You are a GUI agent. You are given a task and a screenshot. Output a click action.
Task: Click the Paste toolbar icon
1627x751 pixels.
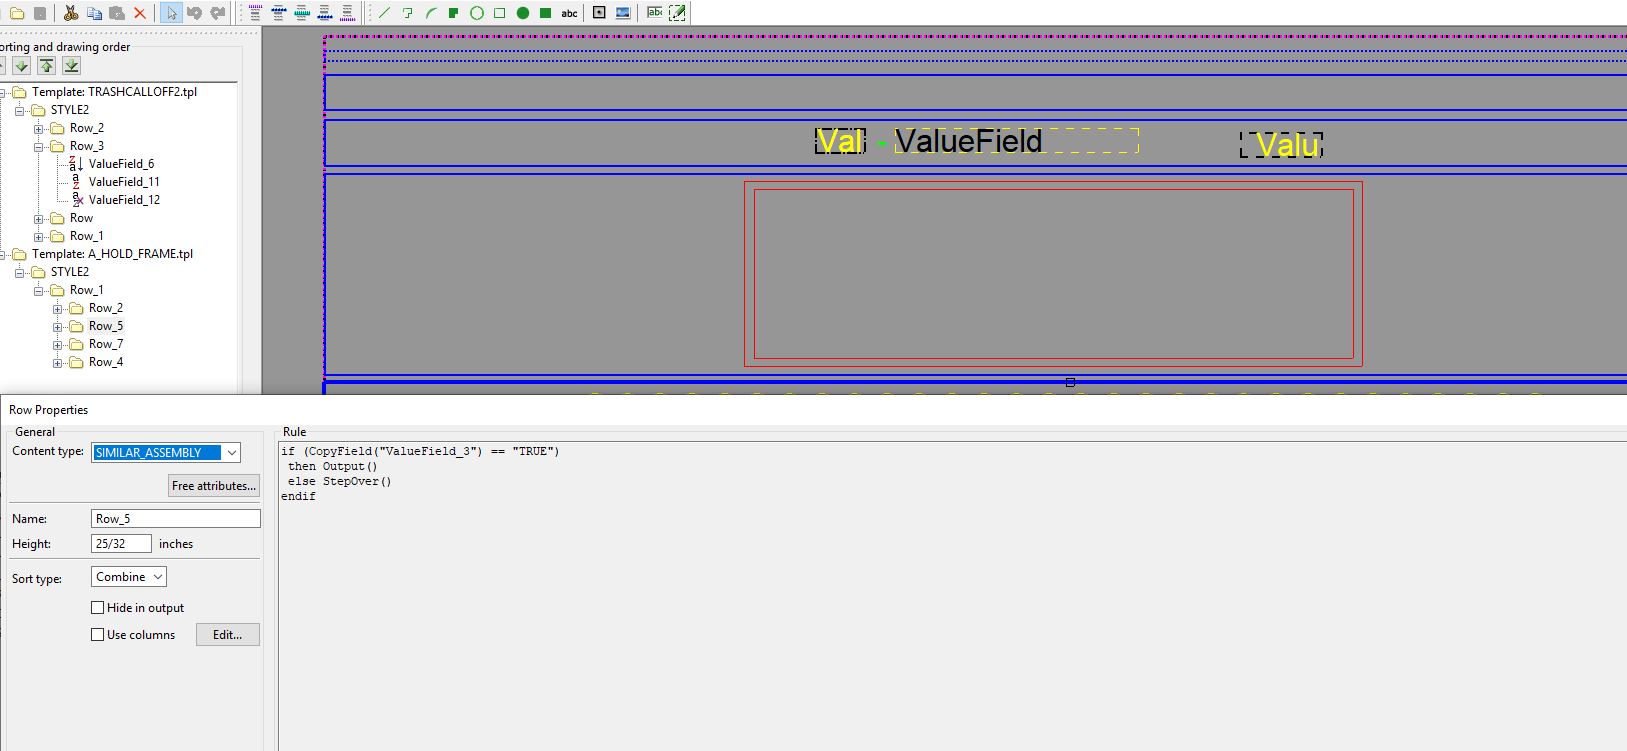click(x=117, y=13)
